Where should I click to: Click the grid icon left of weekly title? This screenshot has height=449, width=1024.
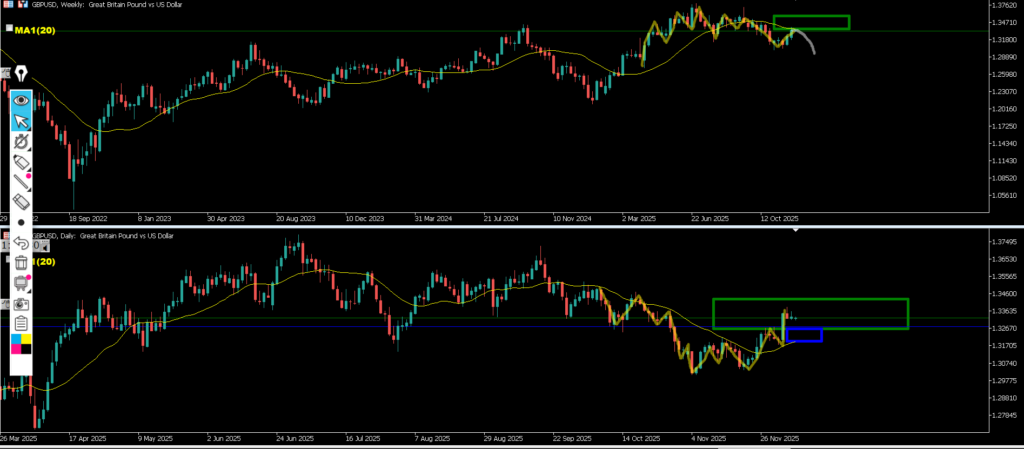(6, 5)
